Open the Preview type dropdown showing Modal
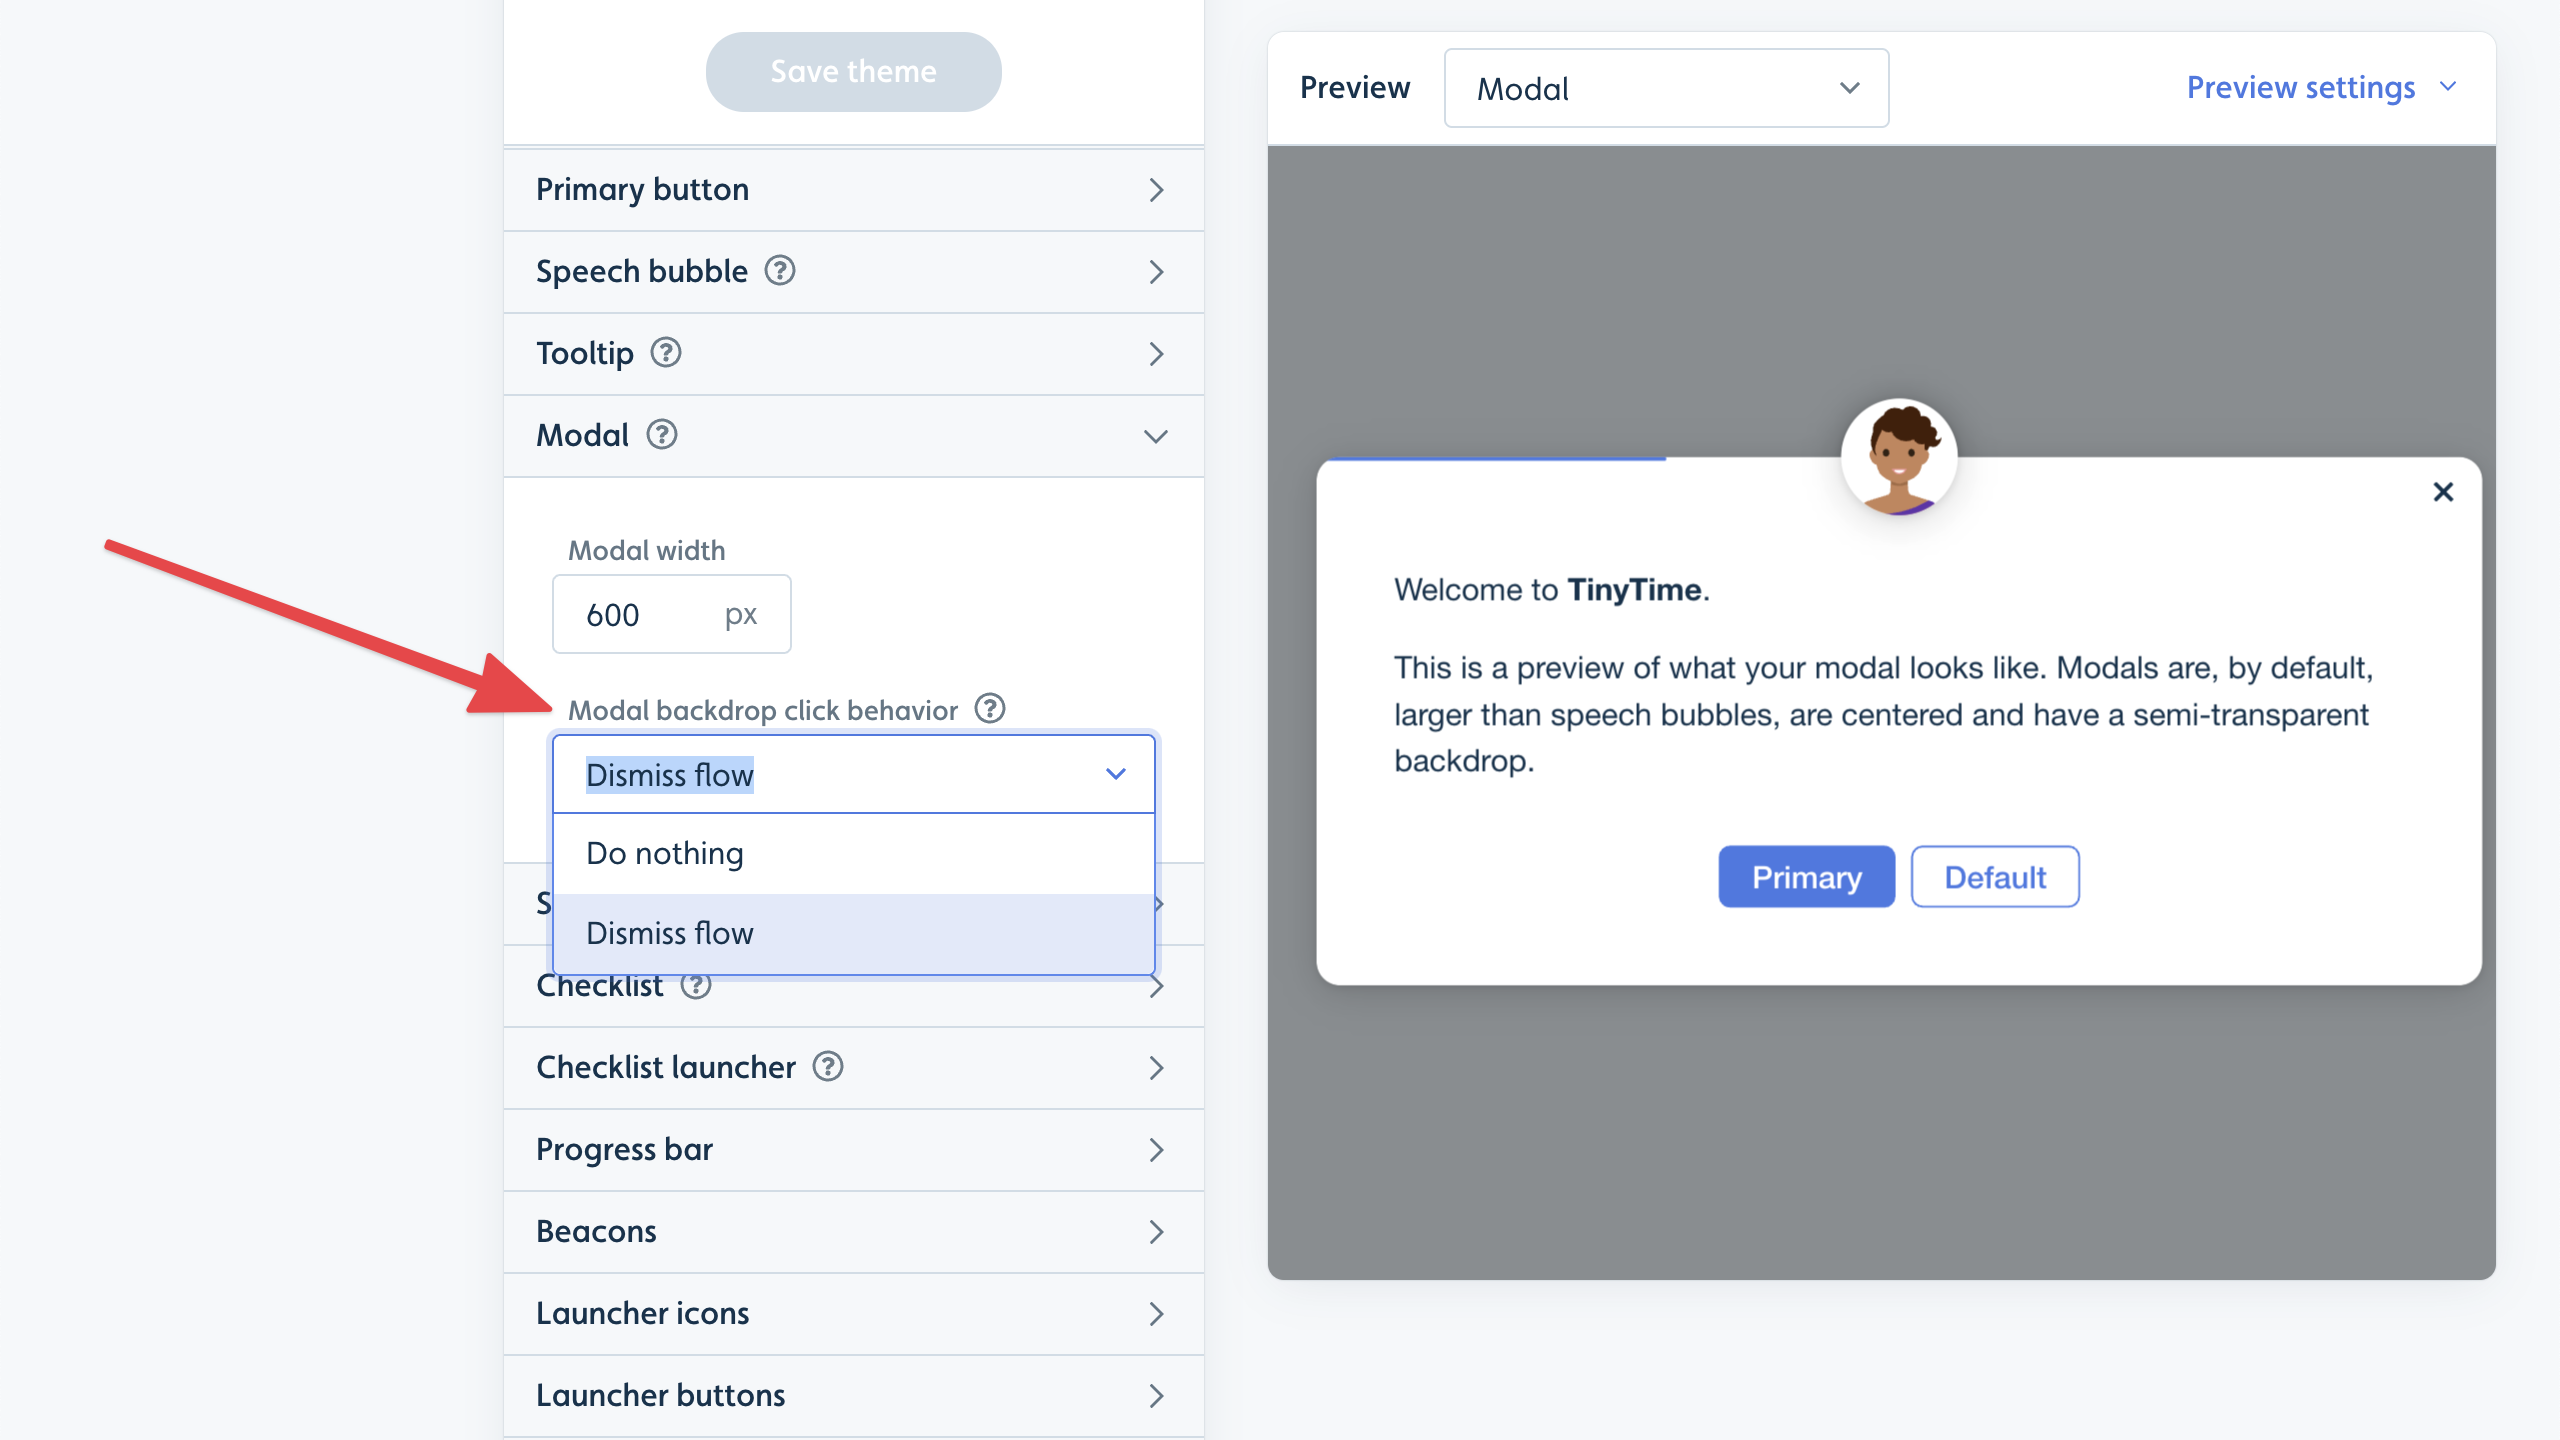Image resolution: width=2560 pixels, height=1440 pixels. 1666,88
